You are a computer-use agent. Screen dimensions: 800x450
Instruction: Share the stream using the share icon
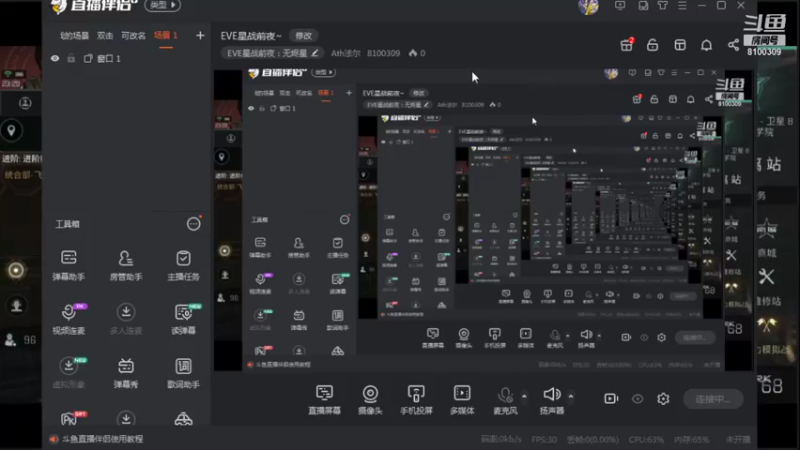click(x=733, y=45)
